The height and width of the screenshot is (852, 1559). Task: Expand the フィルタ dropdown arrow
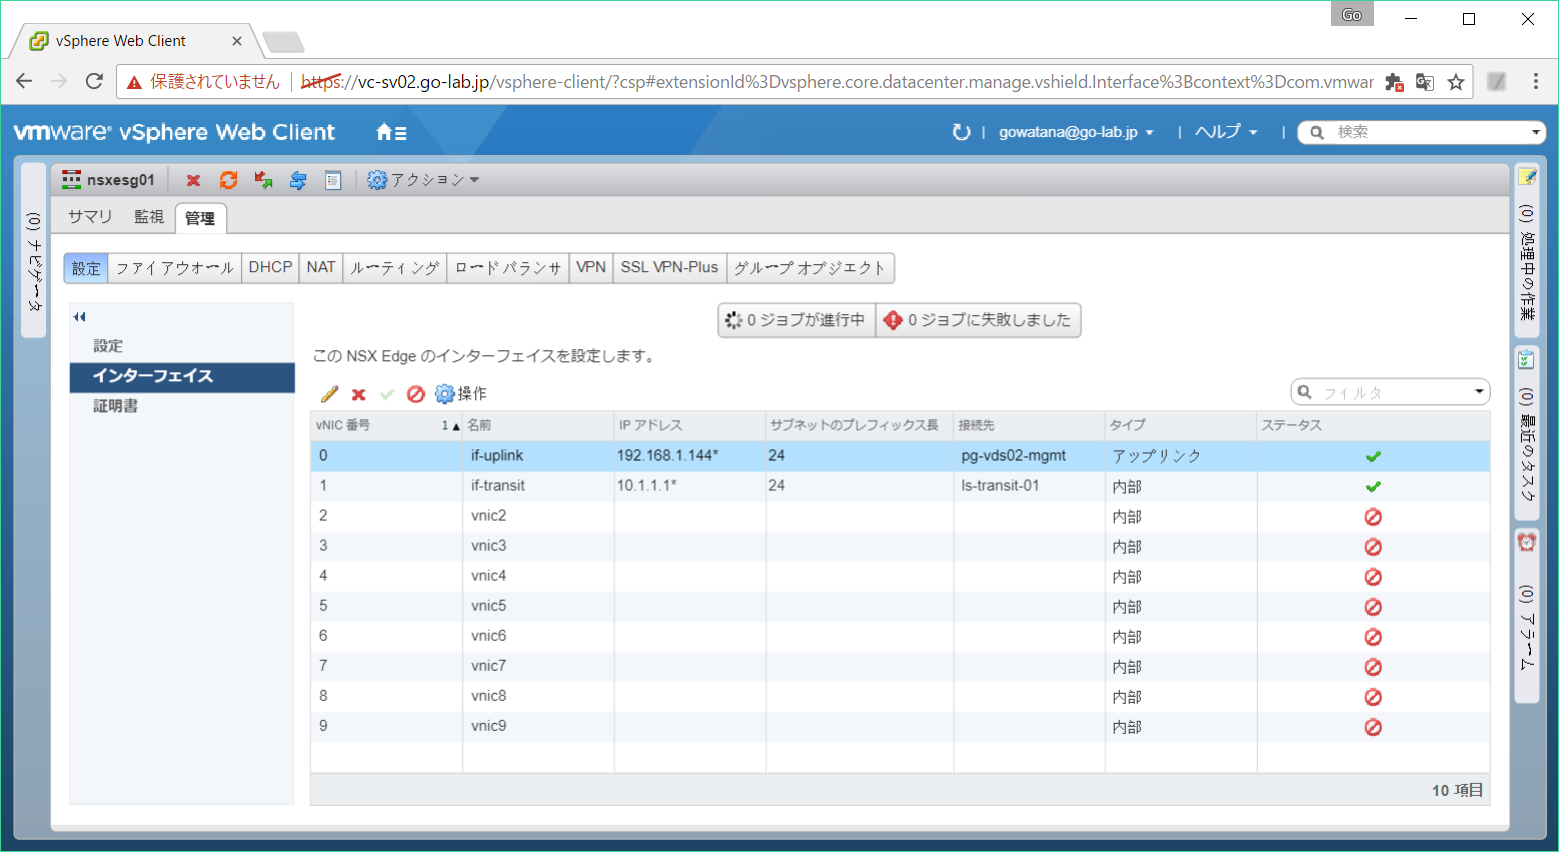[1479, 392]
